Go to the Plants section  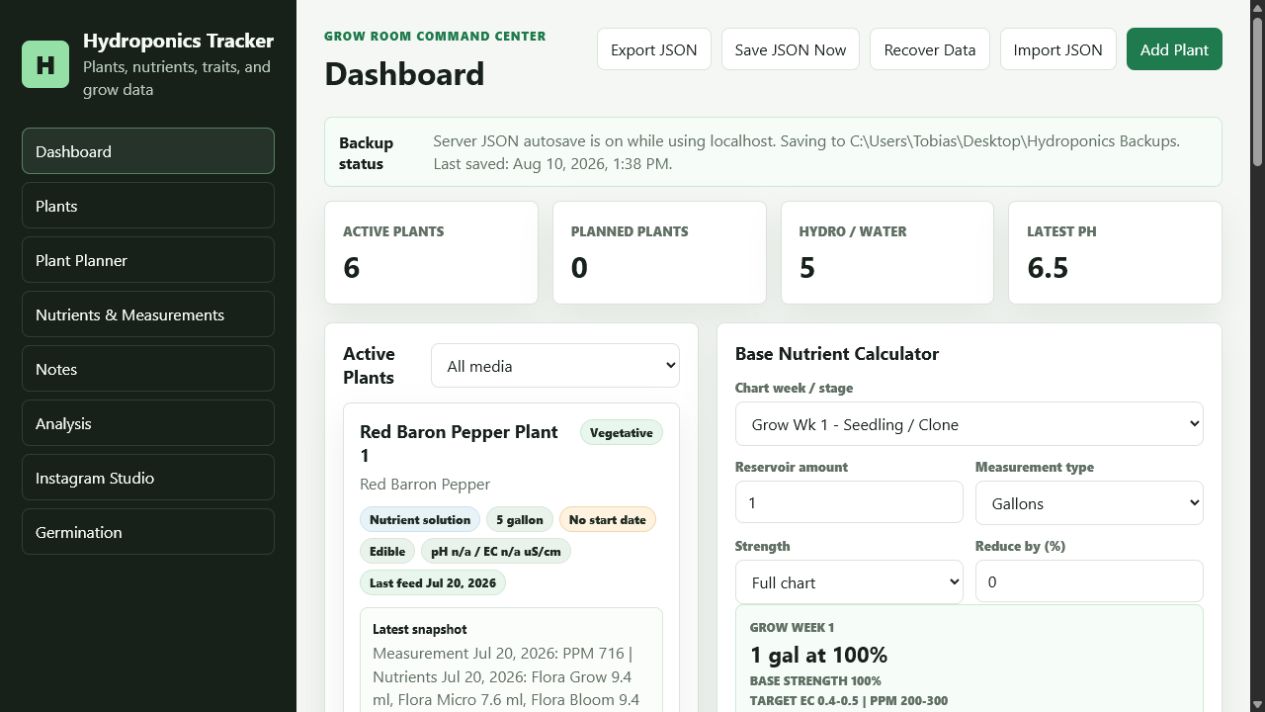(148, 205)
